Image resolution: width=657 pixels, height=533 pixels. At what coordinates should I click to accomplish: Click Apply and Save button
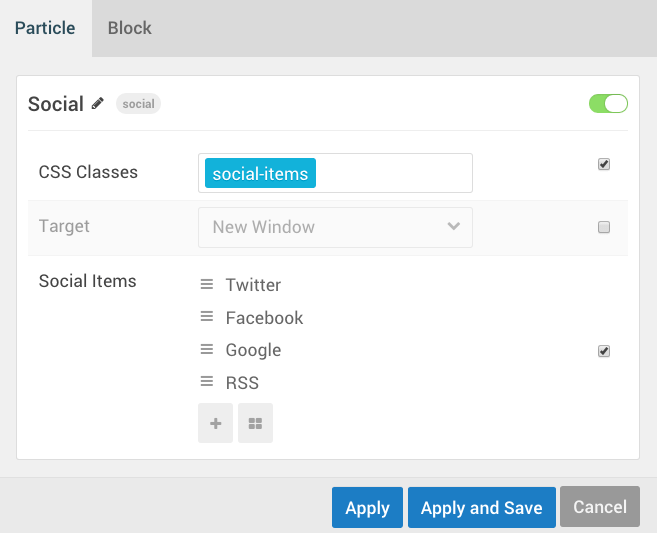[x=481, y=508]
